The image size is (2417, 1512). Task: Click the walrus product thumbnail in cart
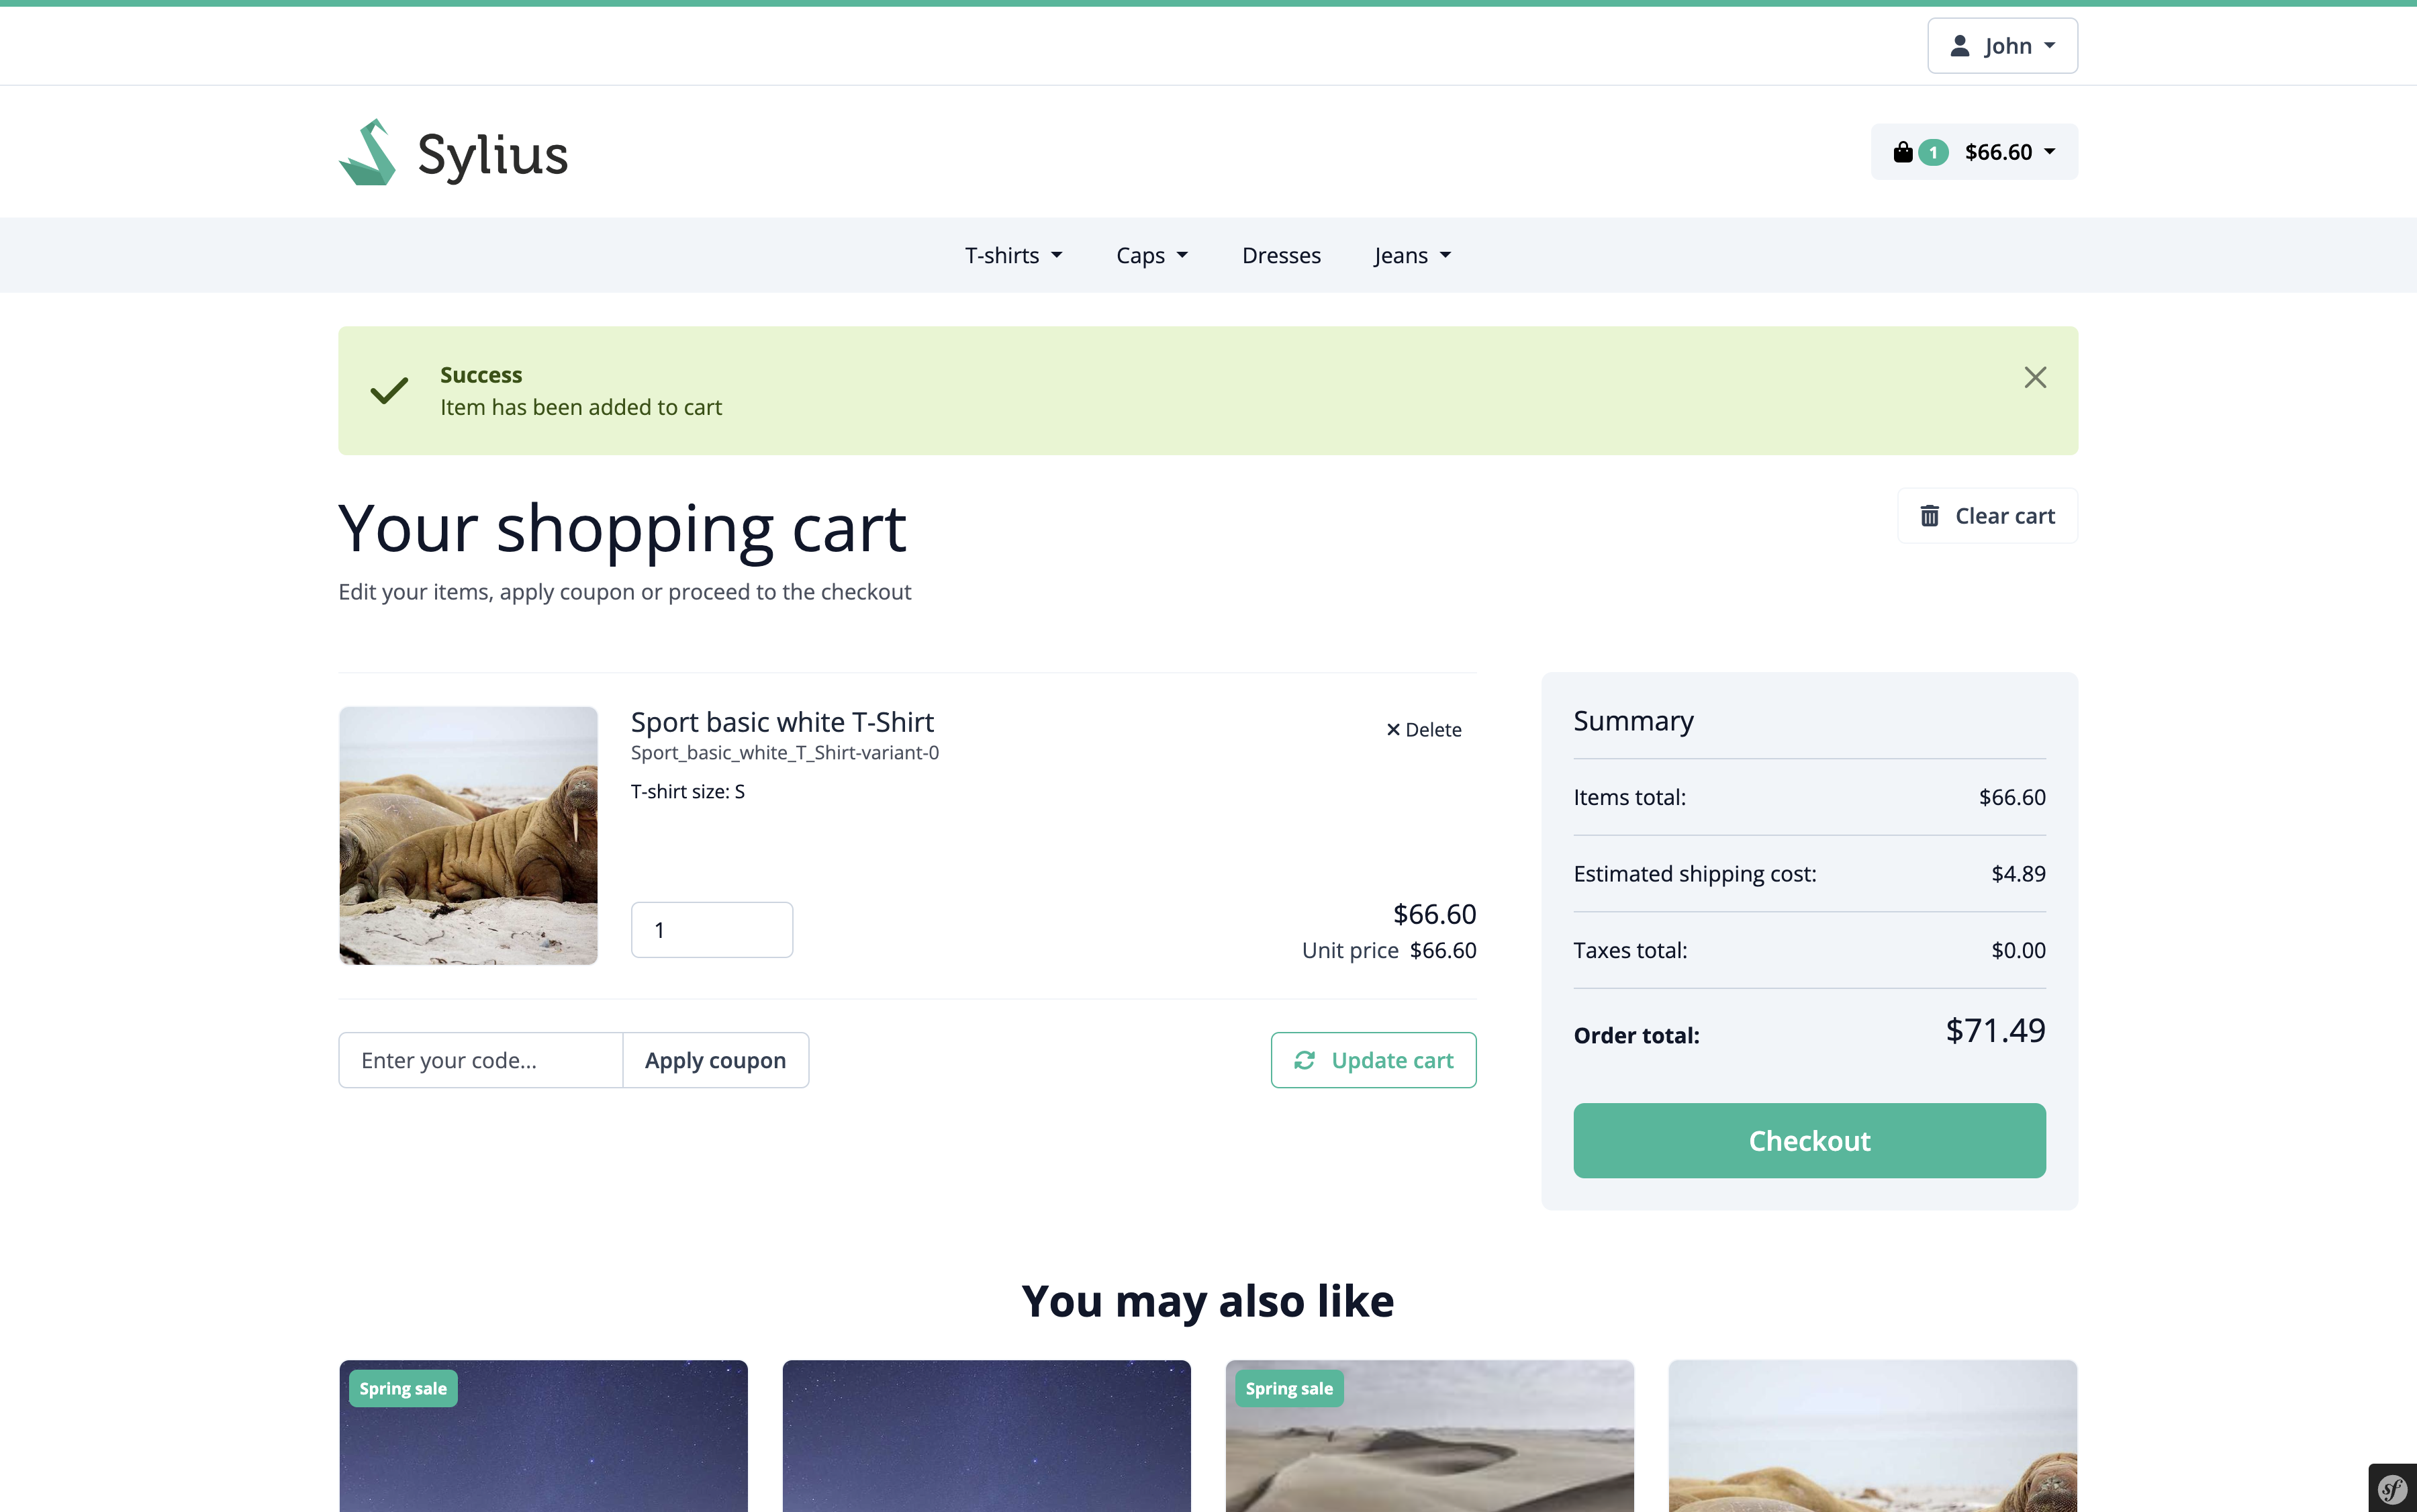point(468,835)
